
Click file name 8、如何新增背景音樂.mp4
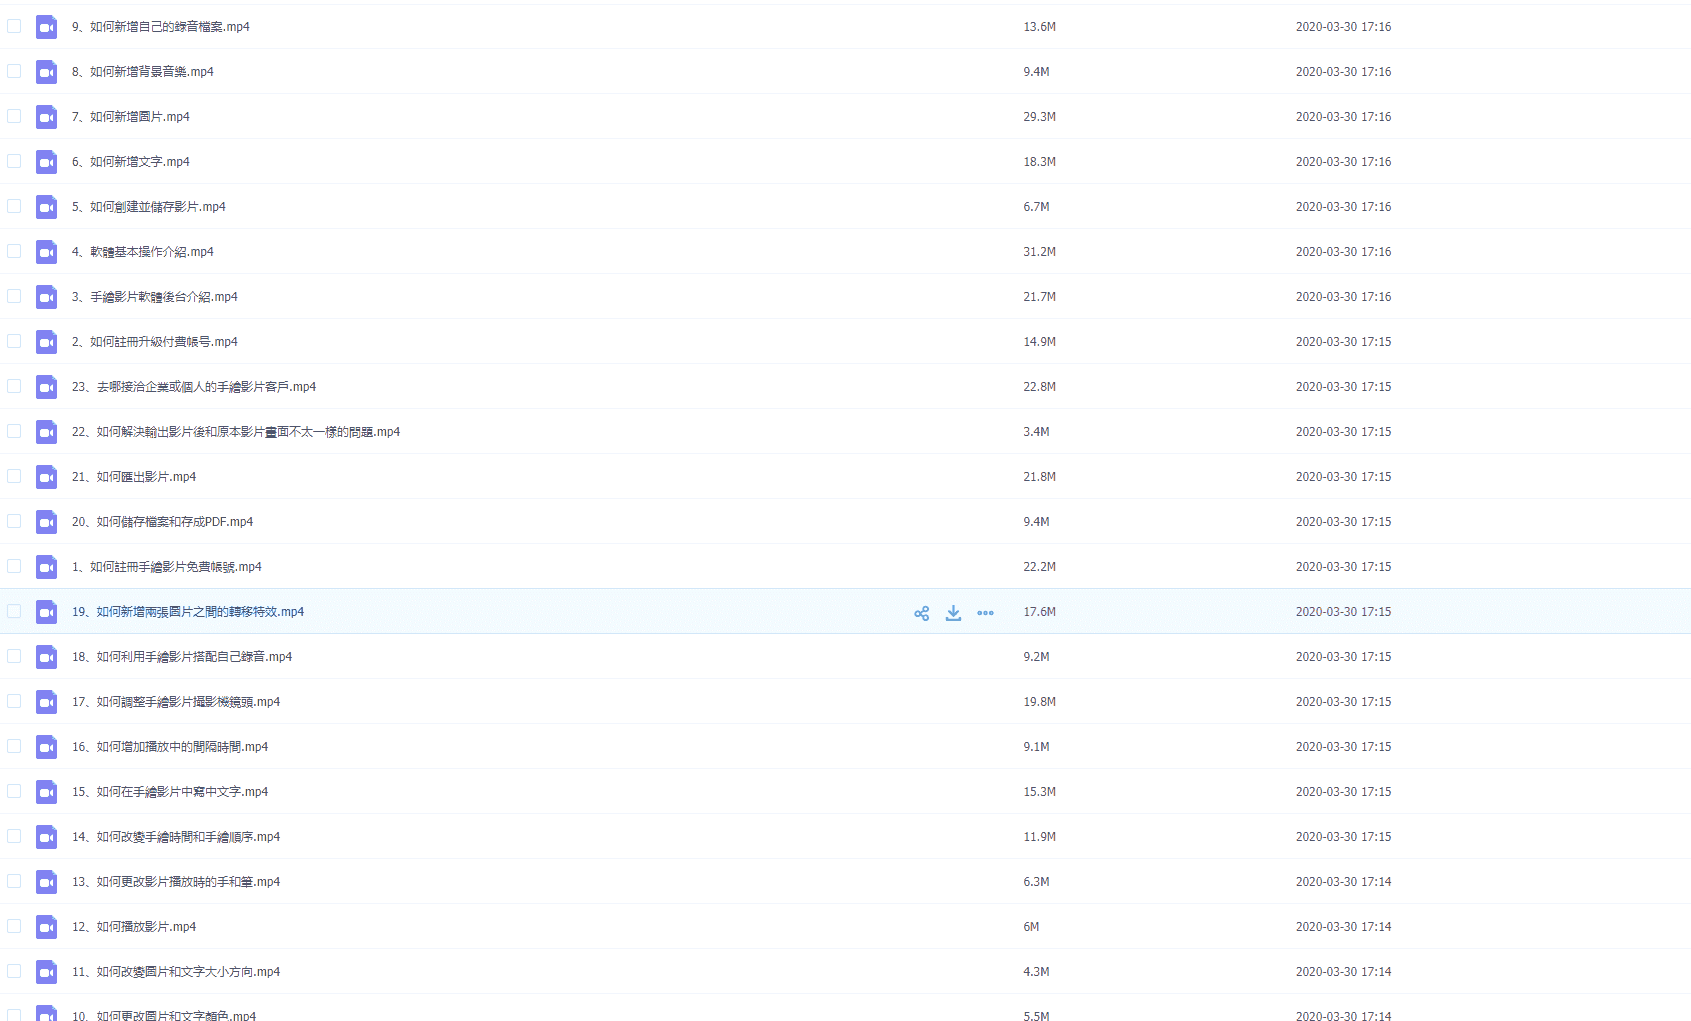[x=143, y=72]
